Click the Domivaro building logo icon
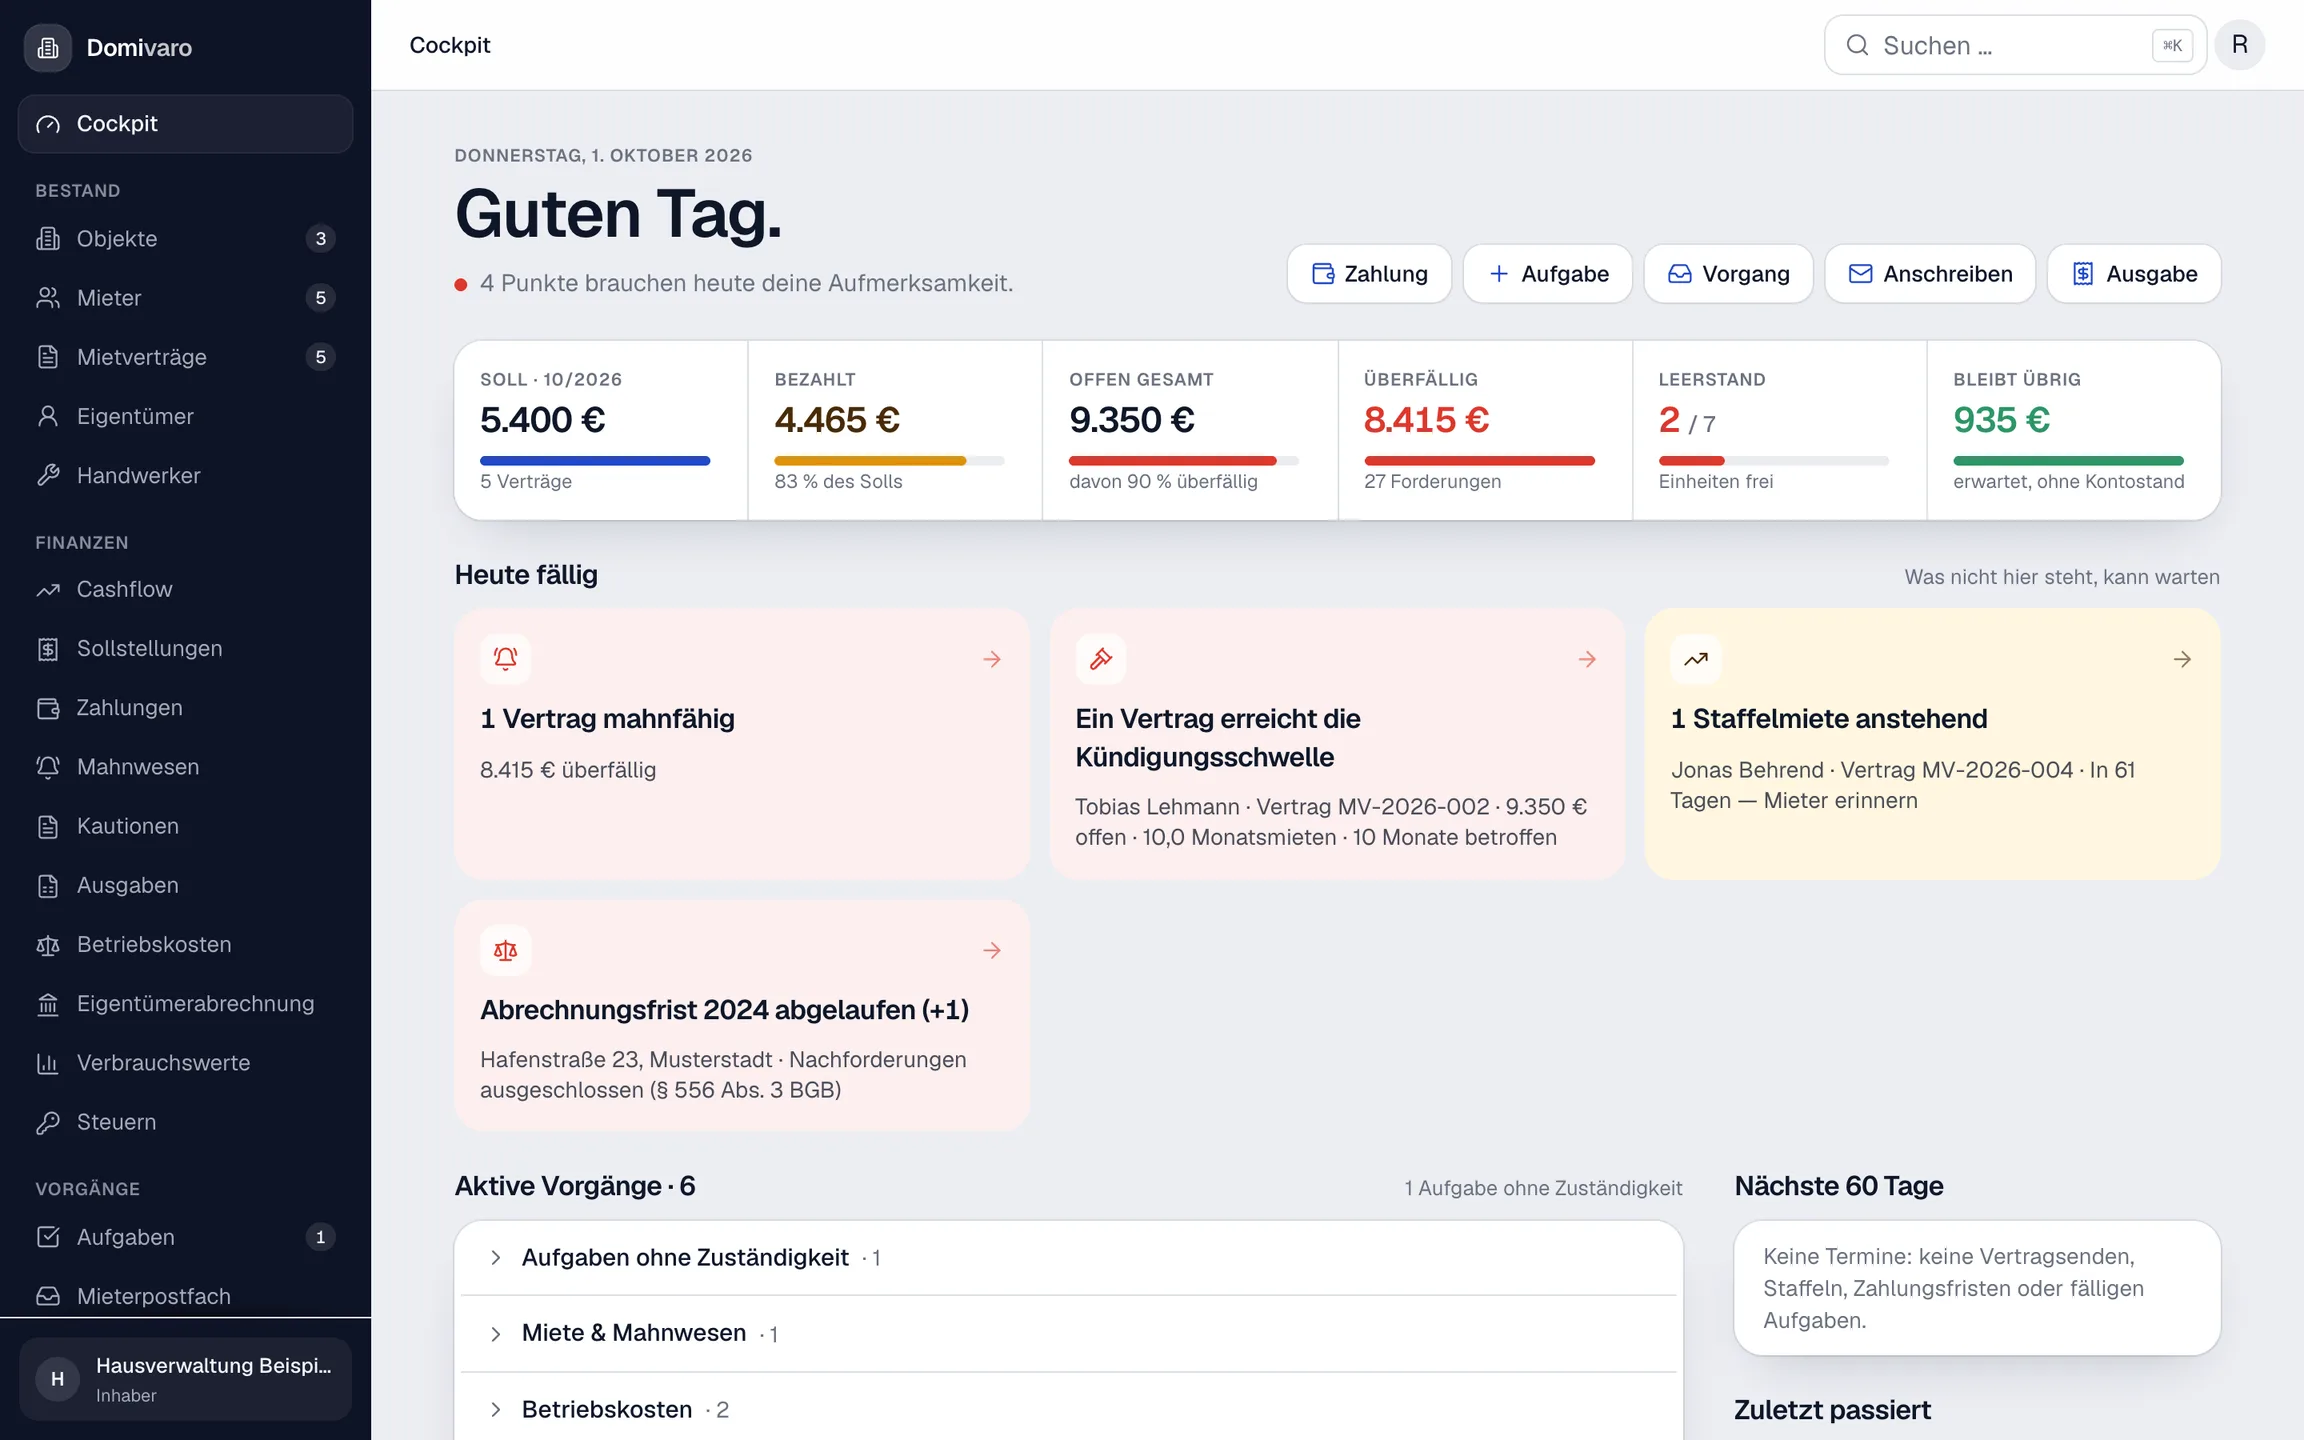This screenshot has height=1440, width=2304. (48, 47)
